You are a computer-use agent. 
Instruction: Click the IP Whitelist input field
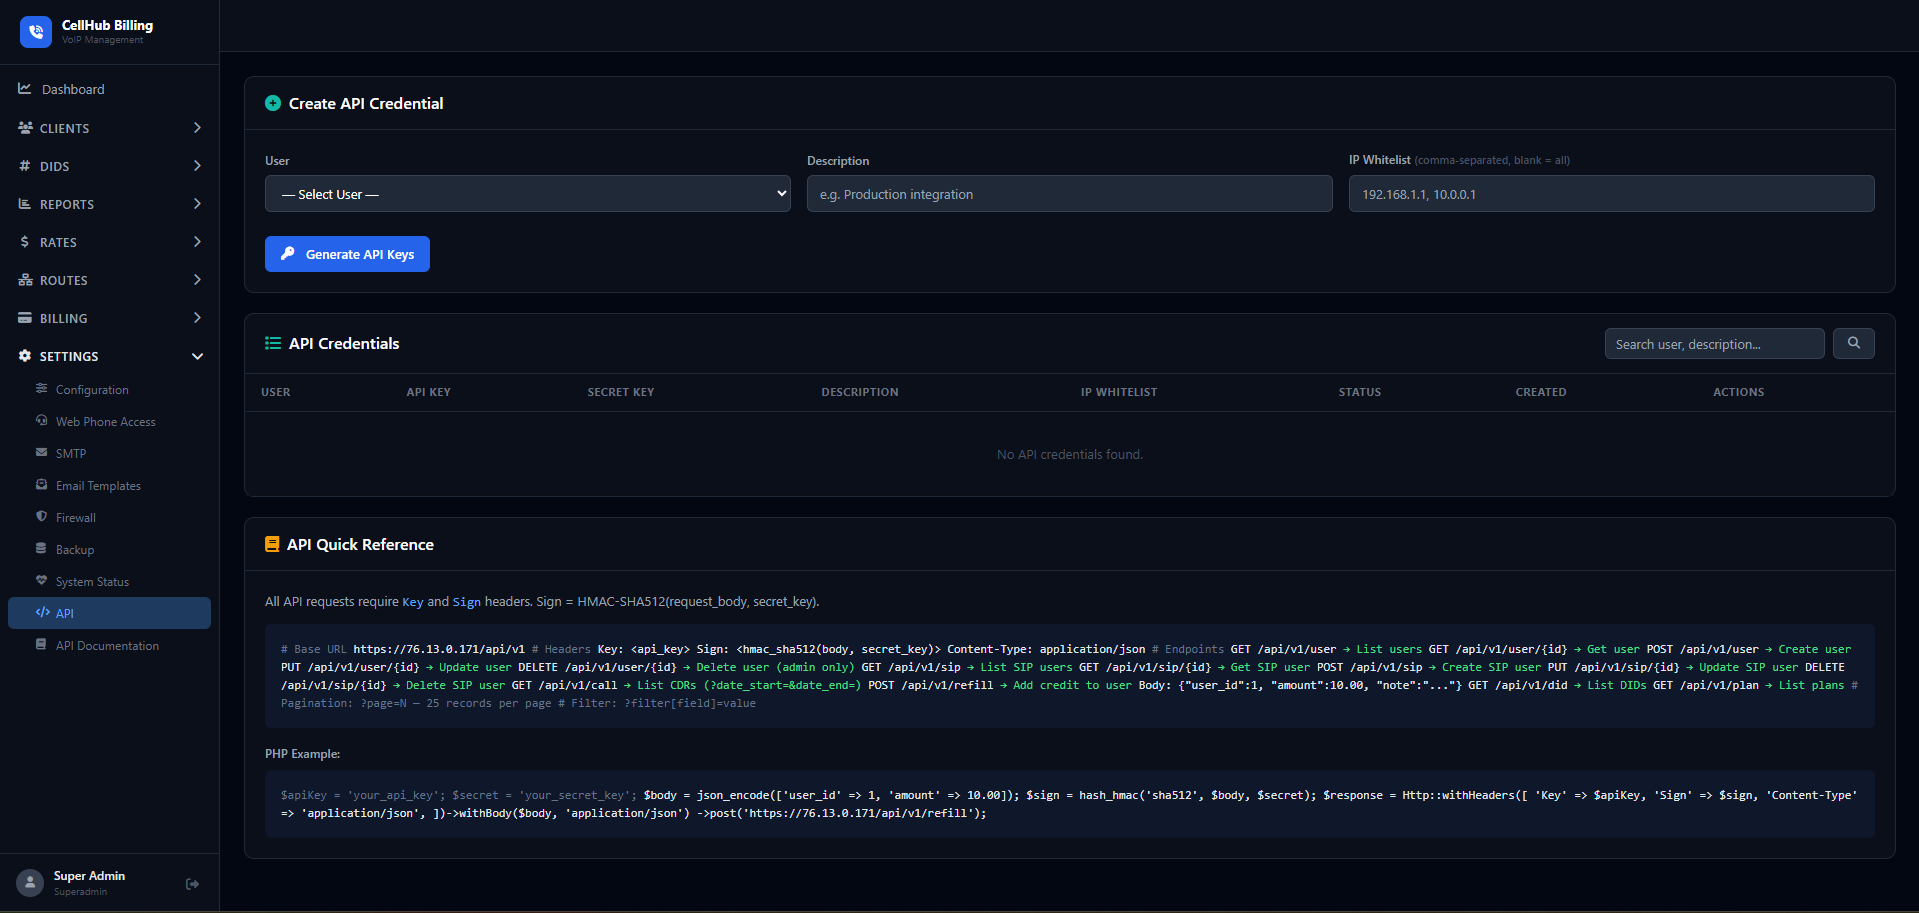(1612, 194)
